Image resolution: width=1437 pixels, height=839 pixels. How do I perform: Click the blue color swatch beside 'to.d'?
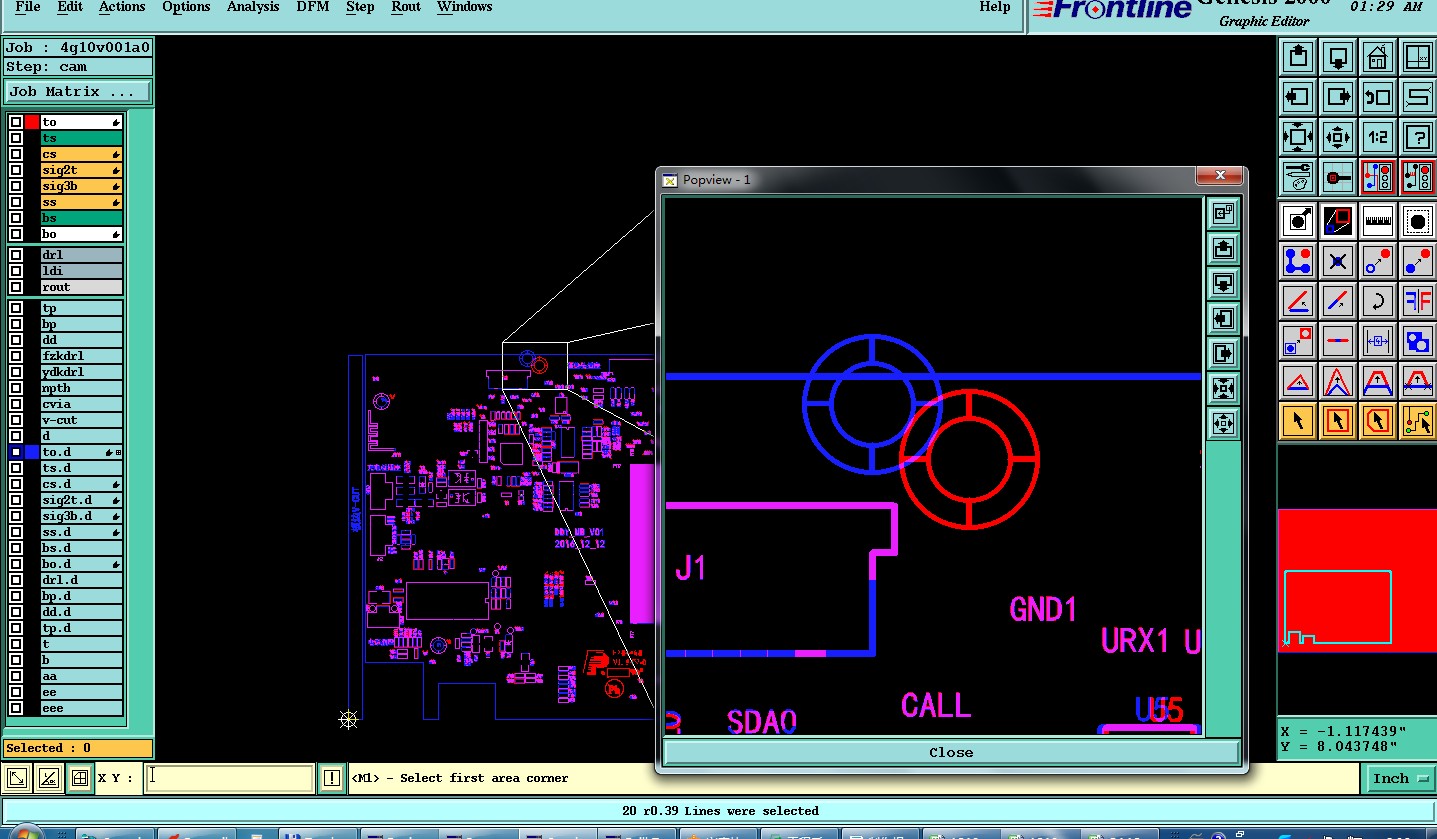32,452
